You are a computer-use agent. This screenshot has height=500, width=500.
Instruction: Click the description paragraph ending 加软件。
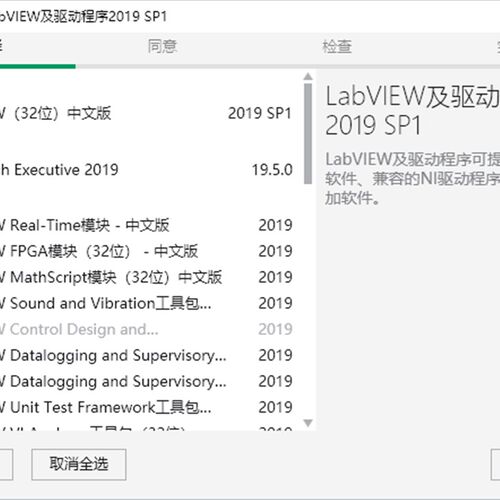click(x=413, y=179)
